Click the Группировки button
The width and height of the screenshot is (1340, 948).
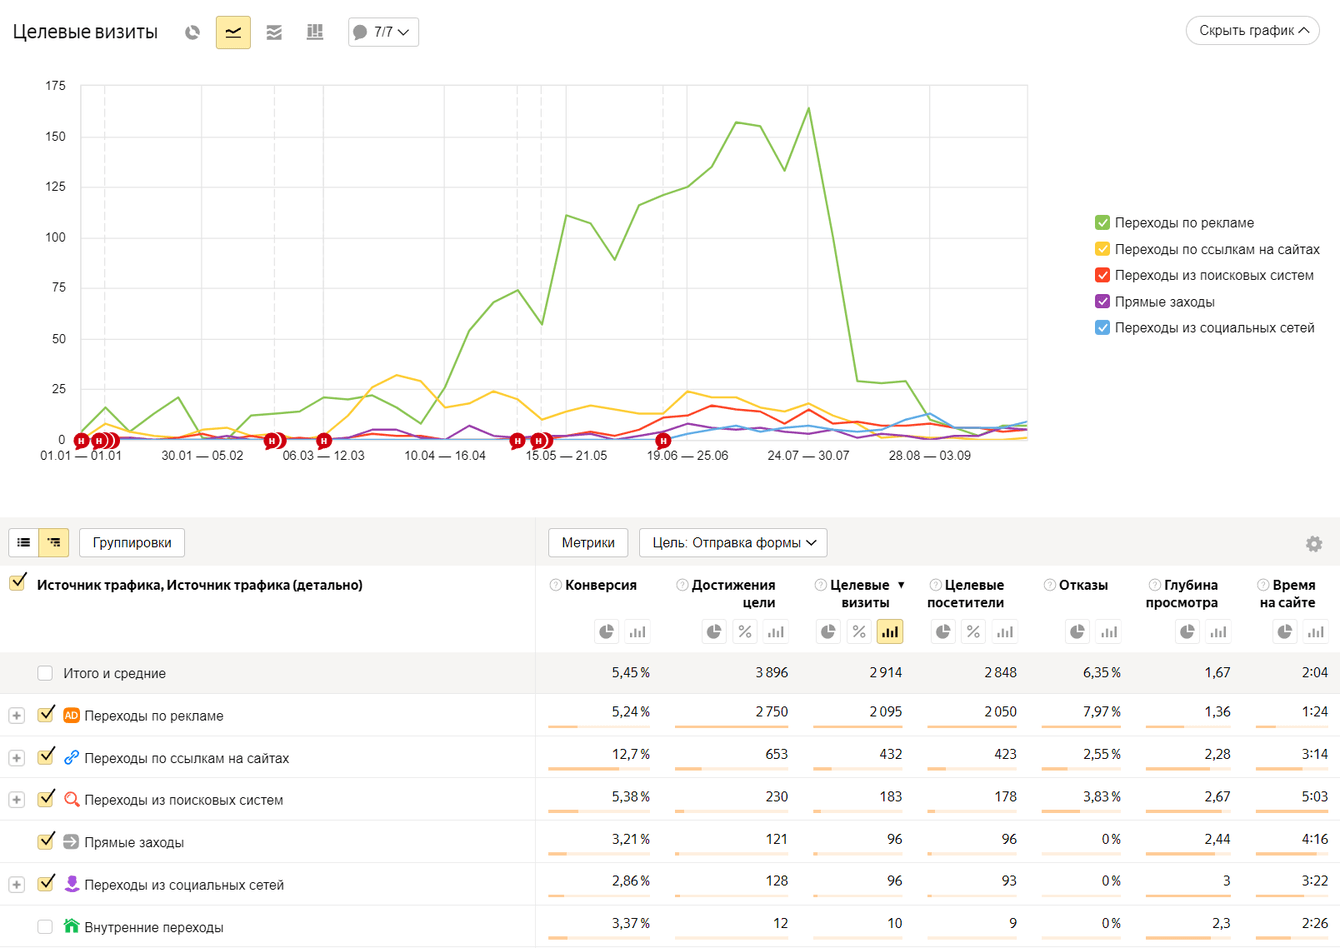[x=132, y=542]
